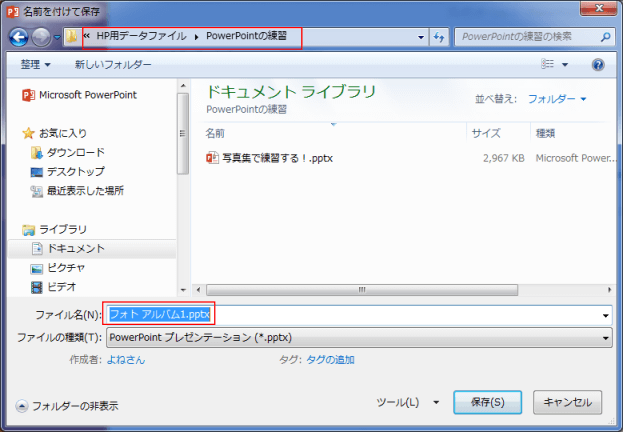Close the 名前を付けて保存 dialog
Viewport: 623px width, 432px height.
coord(599,8)
